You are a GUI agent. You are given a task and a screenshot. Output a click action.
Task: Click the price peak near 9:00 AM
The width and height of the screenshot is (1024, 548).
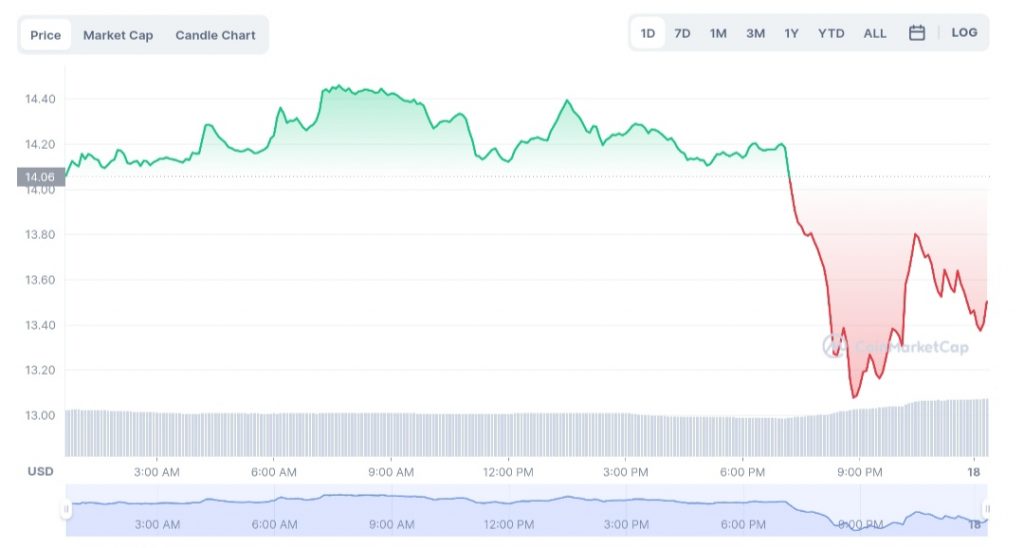pos(338,87)
